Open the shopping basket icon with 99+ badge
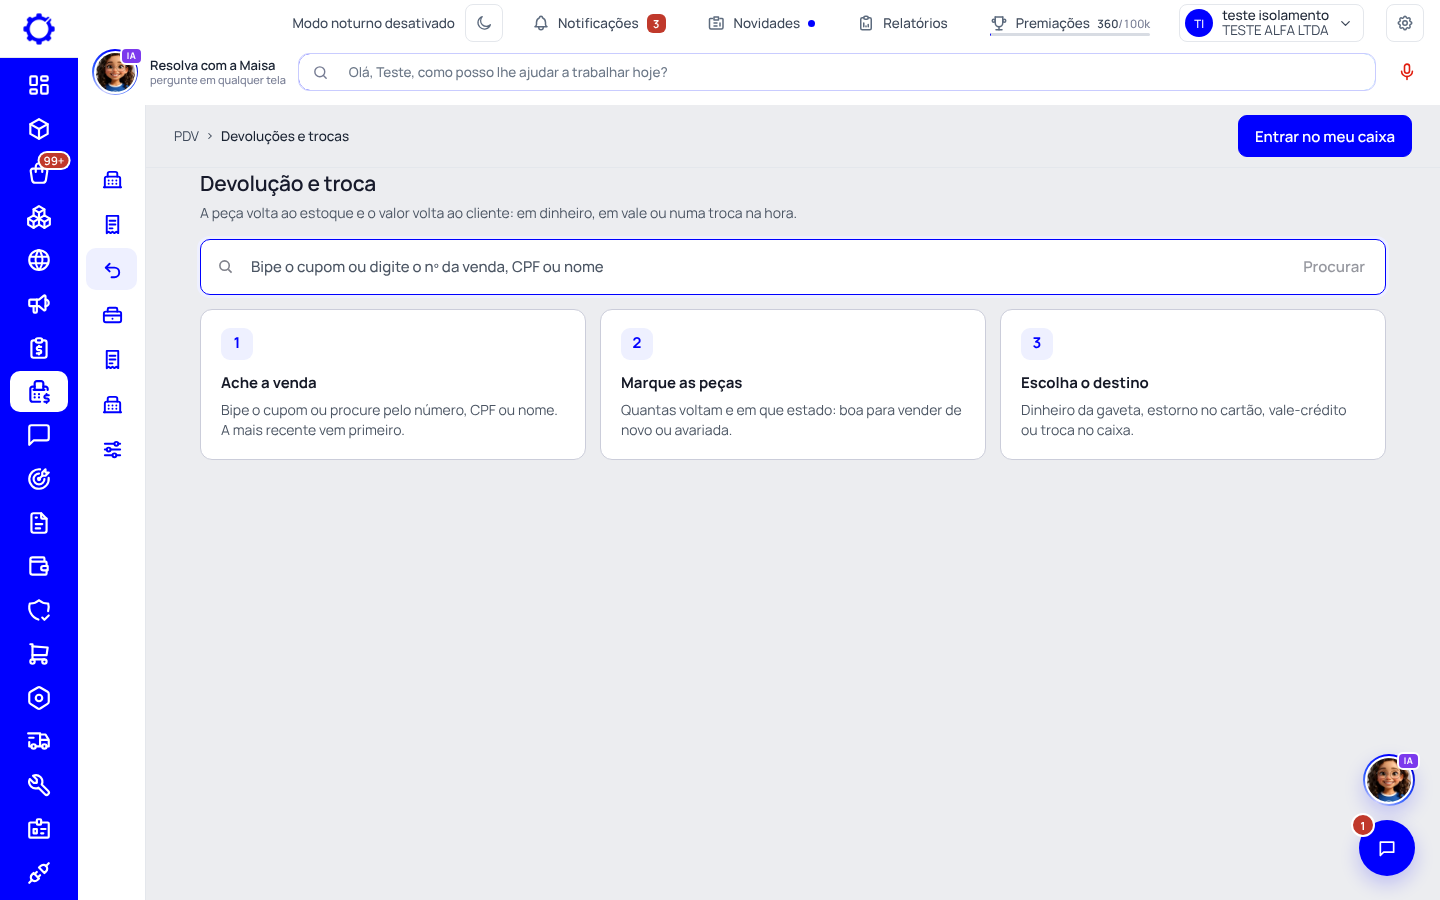Image resolution: width=1440 pixels, height=900 pixels. pos(39,173)
